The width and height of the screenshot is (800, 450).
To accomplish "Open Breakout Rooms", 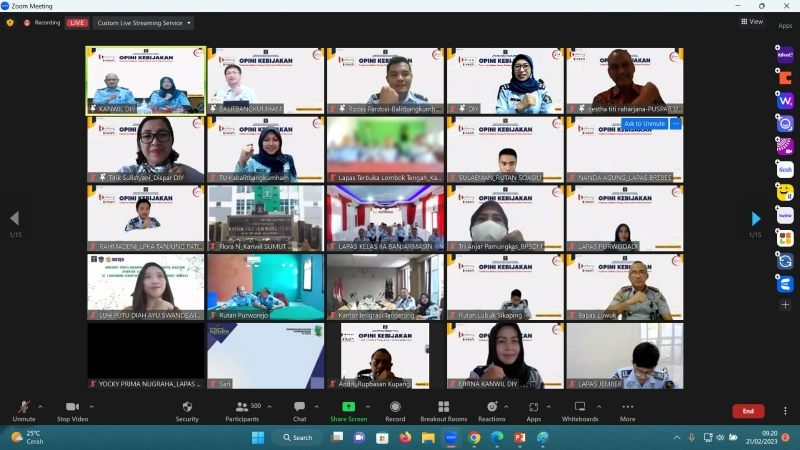I will pyautogui.click(x=443, y=410).
